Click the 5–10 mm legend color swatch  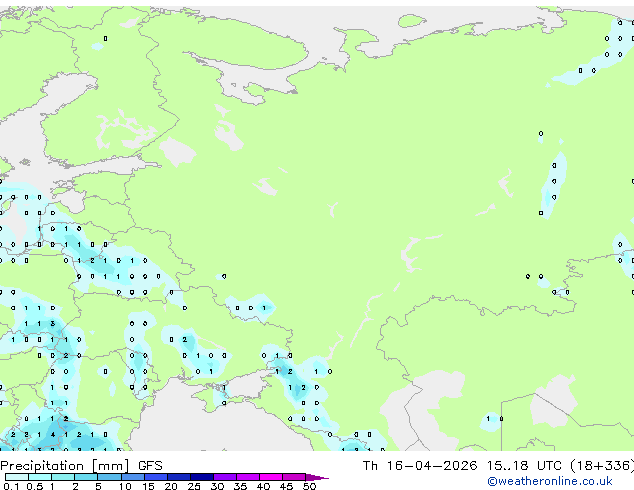109,477
